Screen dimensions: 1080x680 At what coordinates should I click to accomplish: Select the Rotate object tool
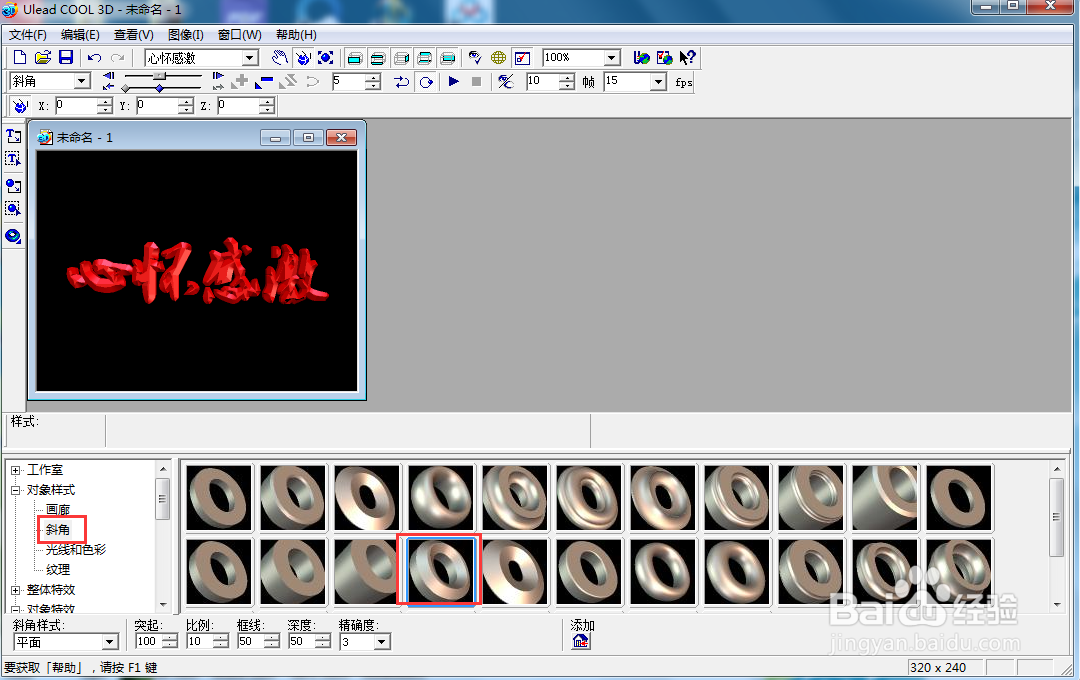click(302, 58)
